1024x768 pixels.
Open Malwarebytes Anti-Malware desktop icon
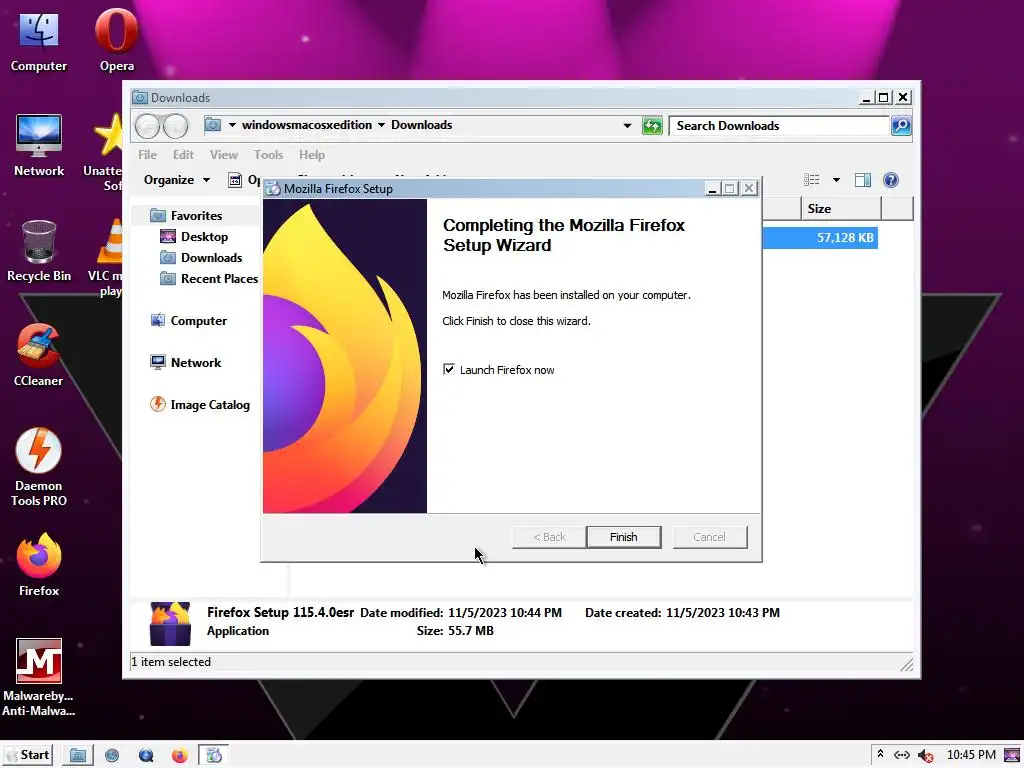click(39, 677)
